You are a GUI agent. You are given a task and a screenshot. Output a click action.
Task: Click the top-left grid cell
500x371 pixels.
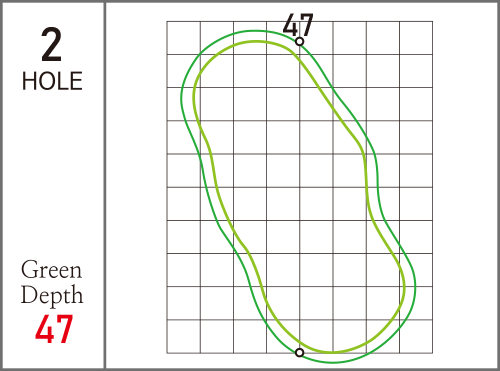point(183,38)
